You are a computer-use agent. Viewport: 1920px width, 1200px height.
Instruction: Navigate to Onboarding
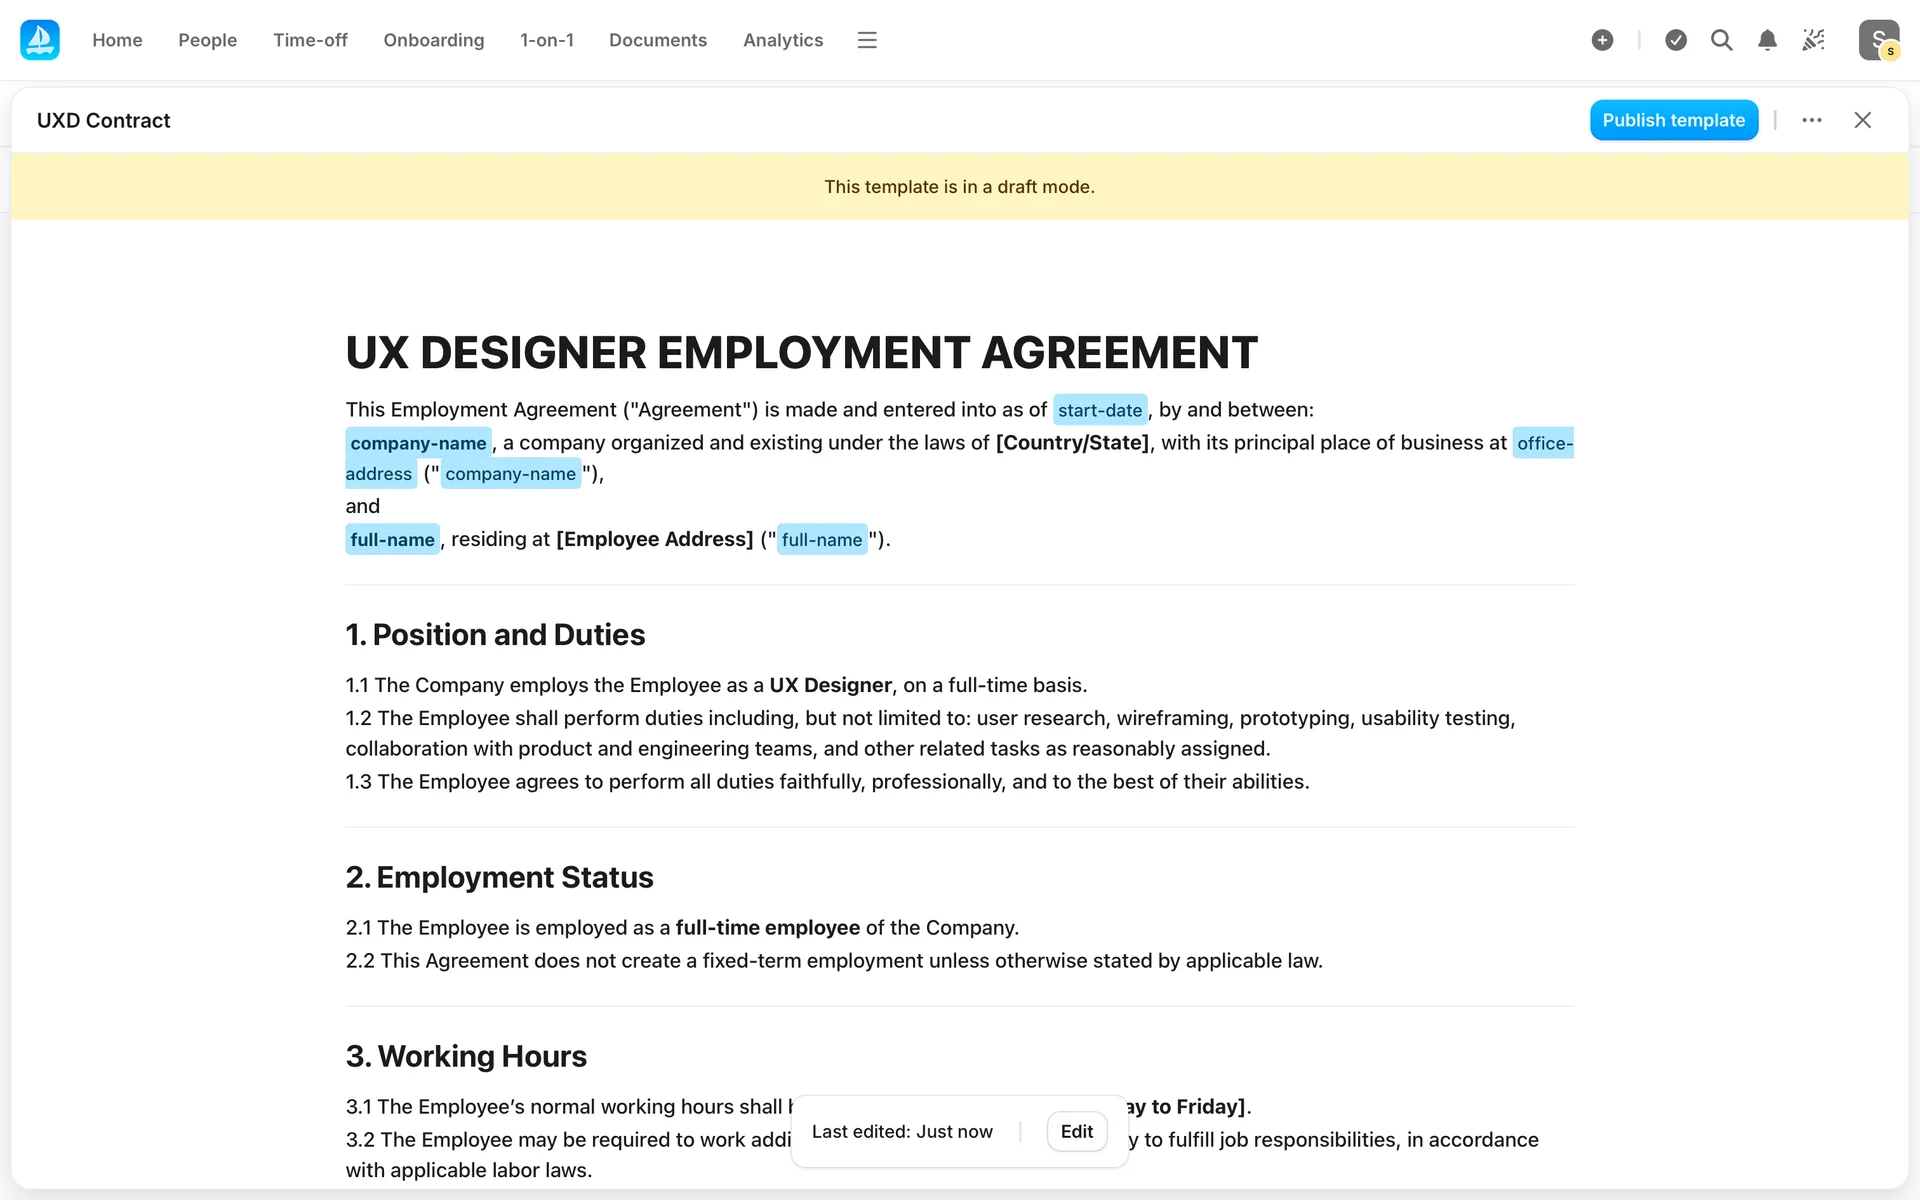(x=433, y=40)
